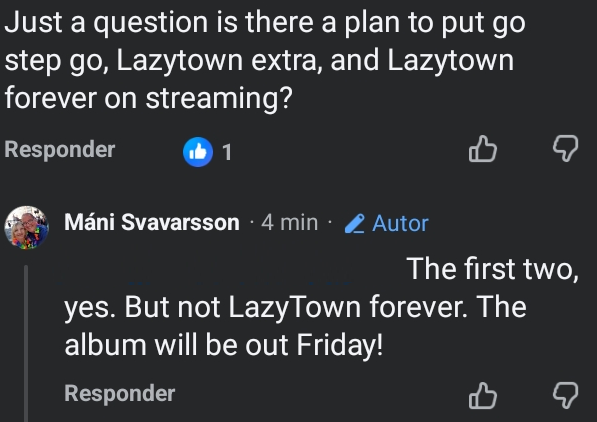Like Máni Svavarsson's reply
597x422 pixels.
483,396
